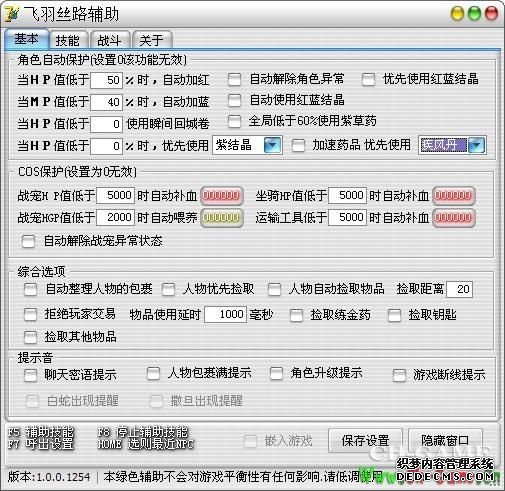Click the HP 自动加红 percentage field

point(106,80)
